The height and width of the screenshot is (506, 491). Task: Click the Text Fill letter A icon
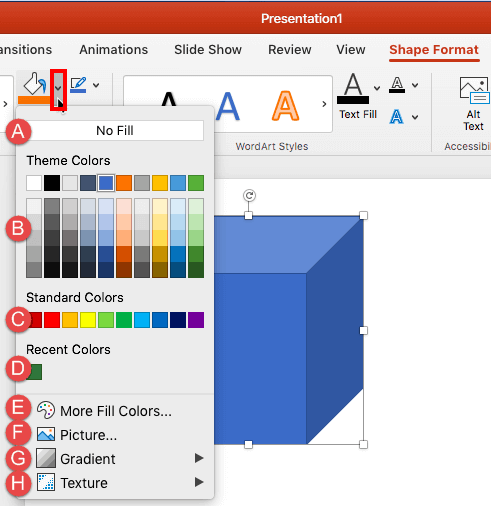[353, 89]
